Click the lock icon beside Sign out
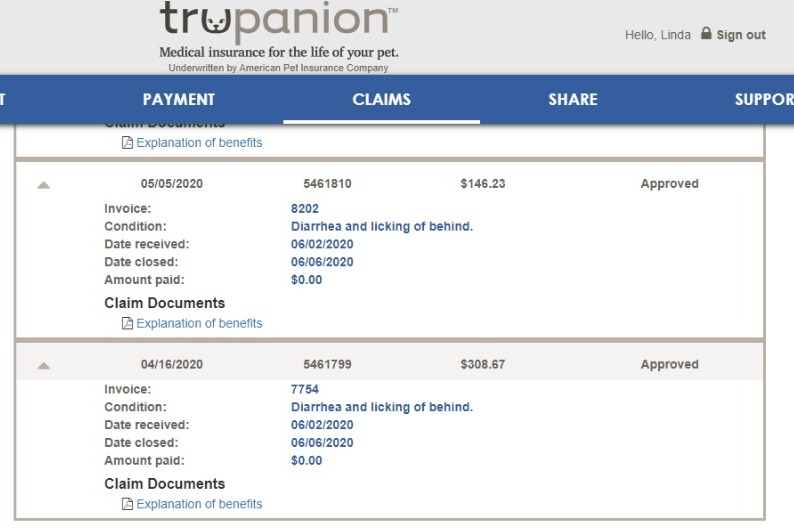Image resolution: width=794 pixels, height=530 pixels. point(706,33)
